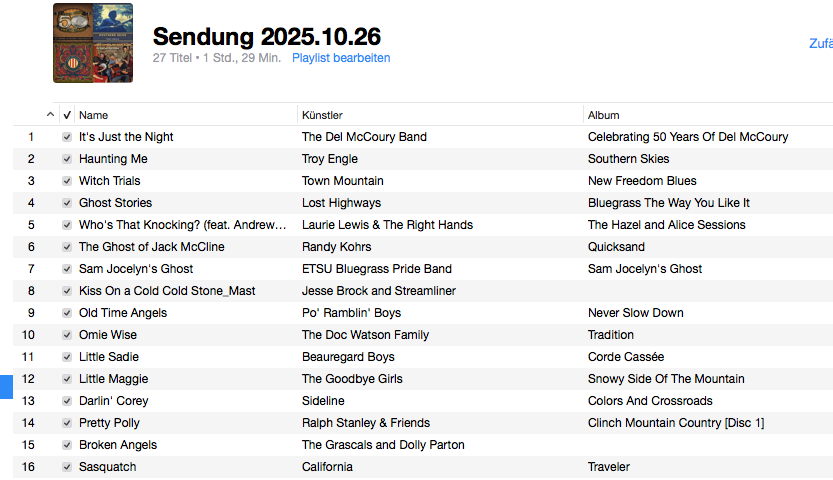Select the track "Ghost Stories"
This screenshot has width=833, height=480.
[x=116, y=203]
